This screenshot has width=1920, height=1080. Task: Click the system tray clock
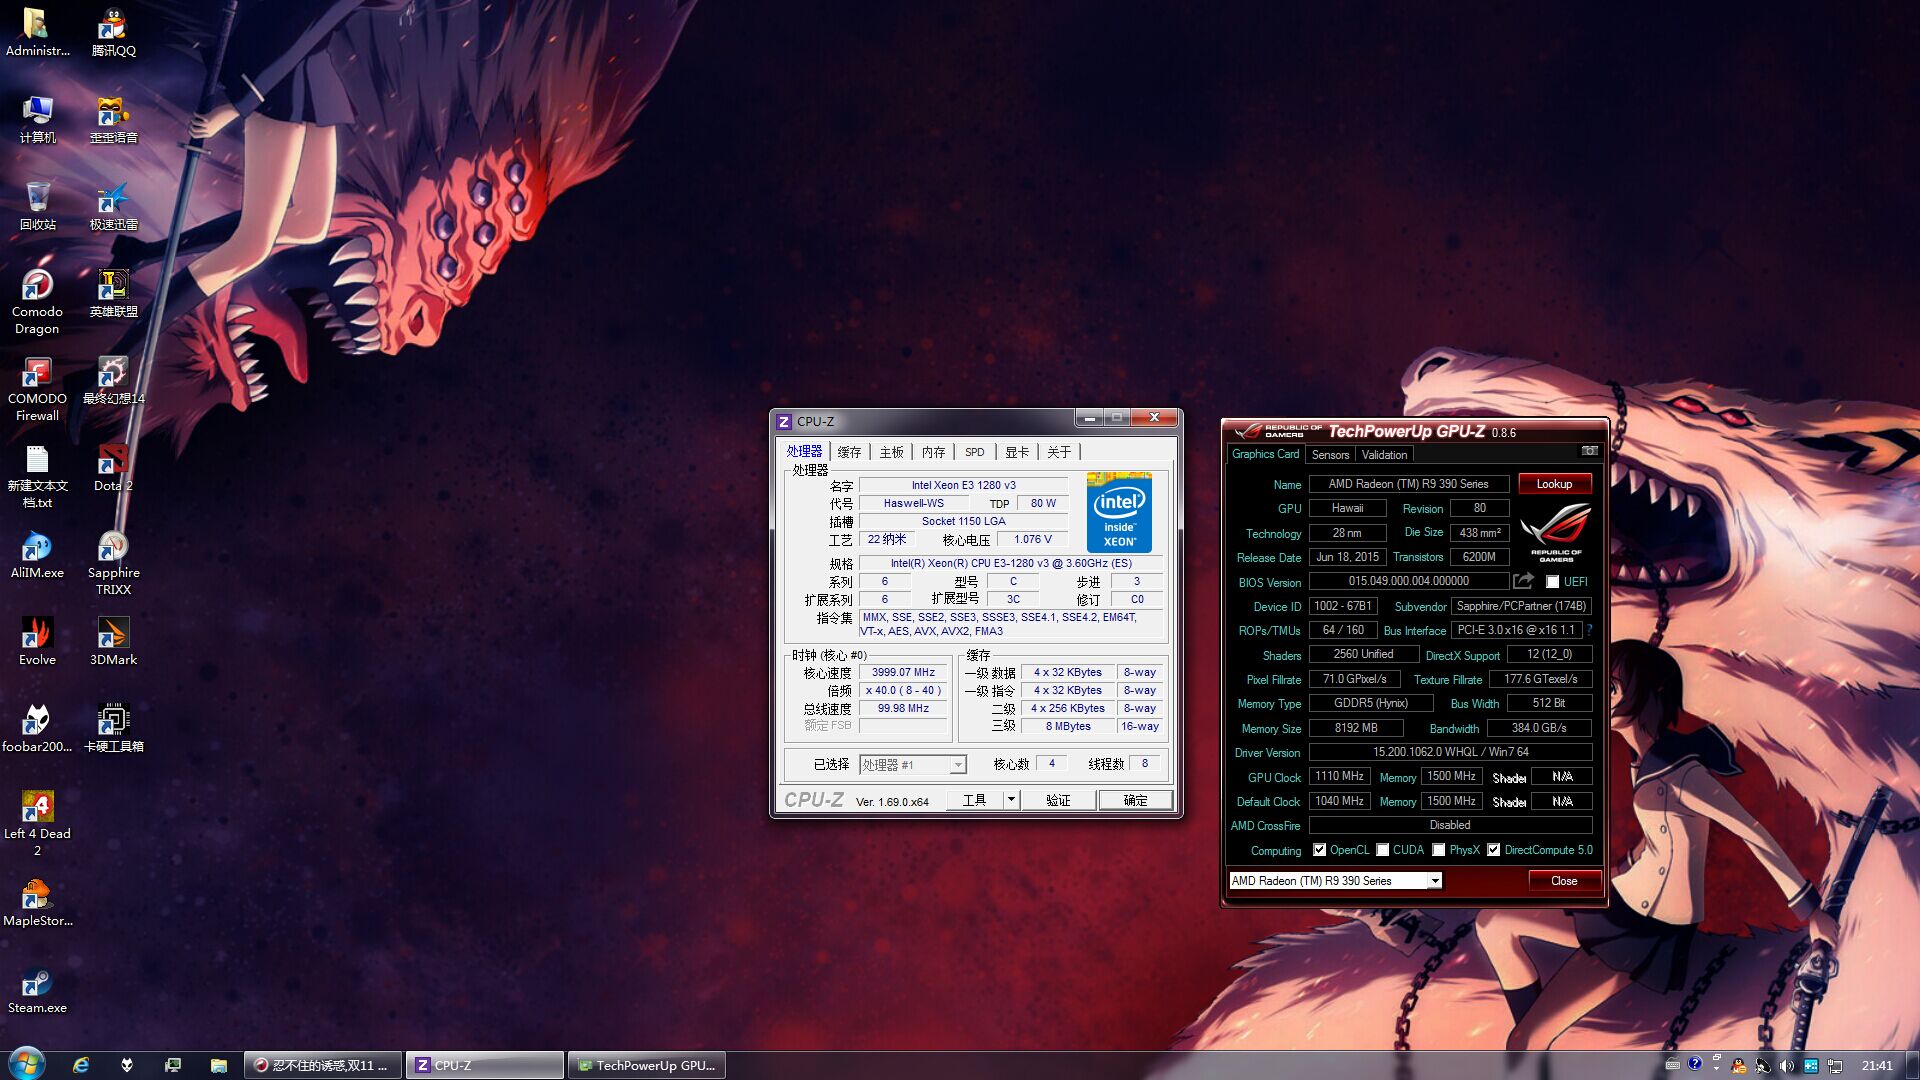[1876, 1065]
